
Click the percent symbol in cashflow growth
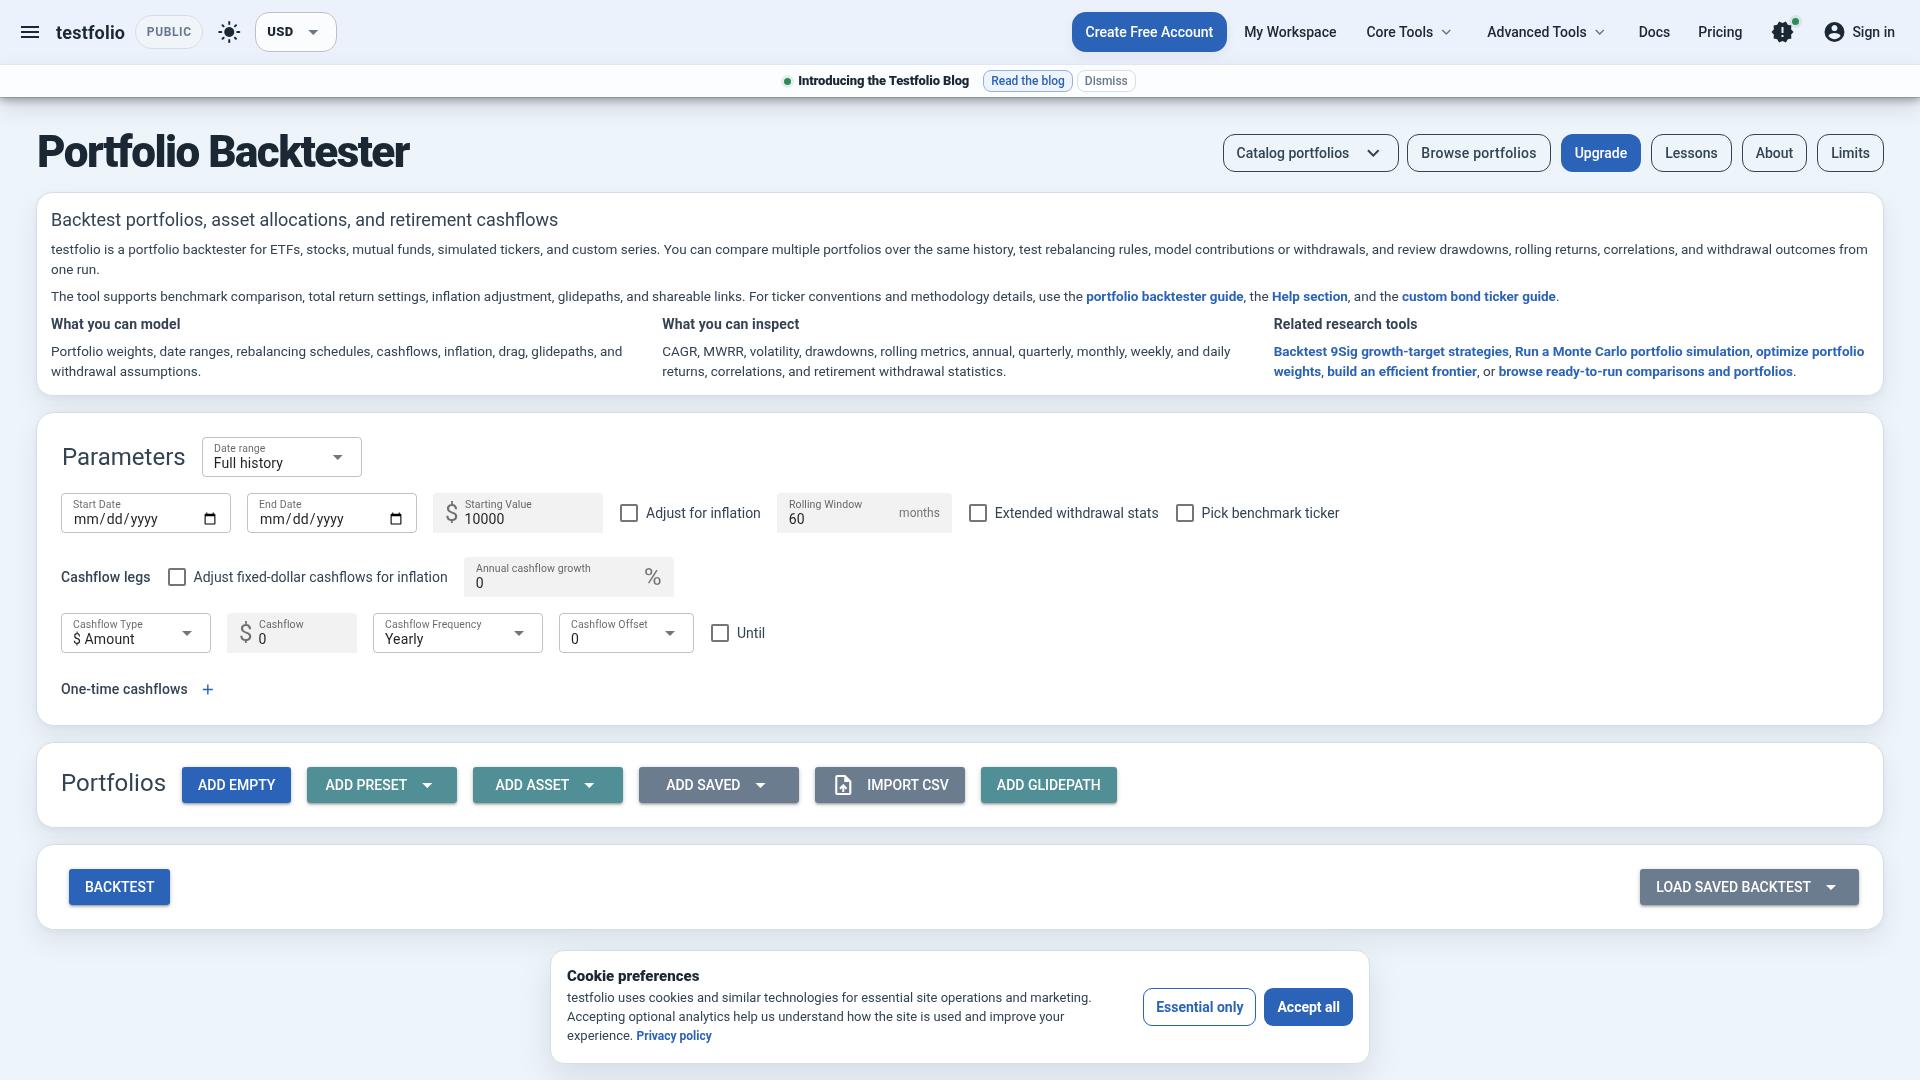pos(653,577)
